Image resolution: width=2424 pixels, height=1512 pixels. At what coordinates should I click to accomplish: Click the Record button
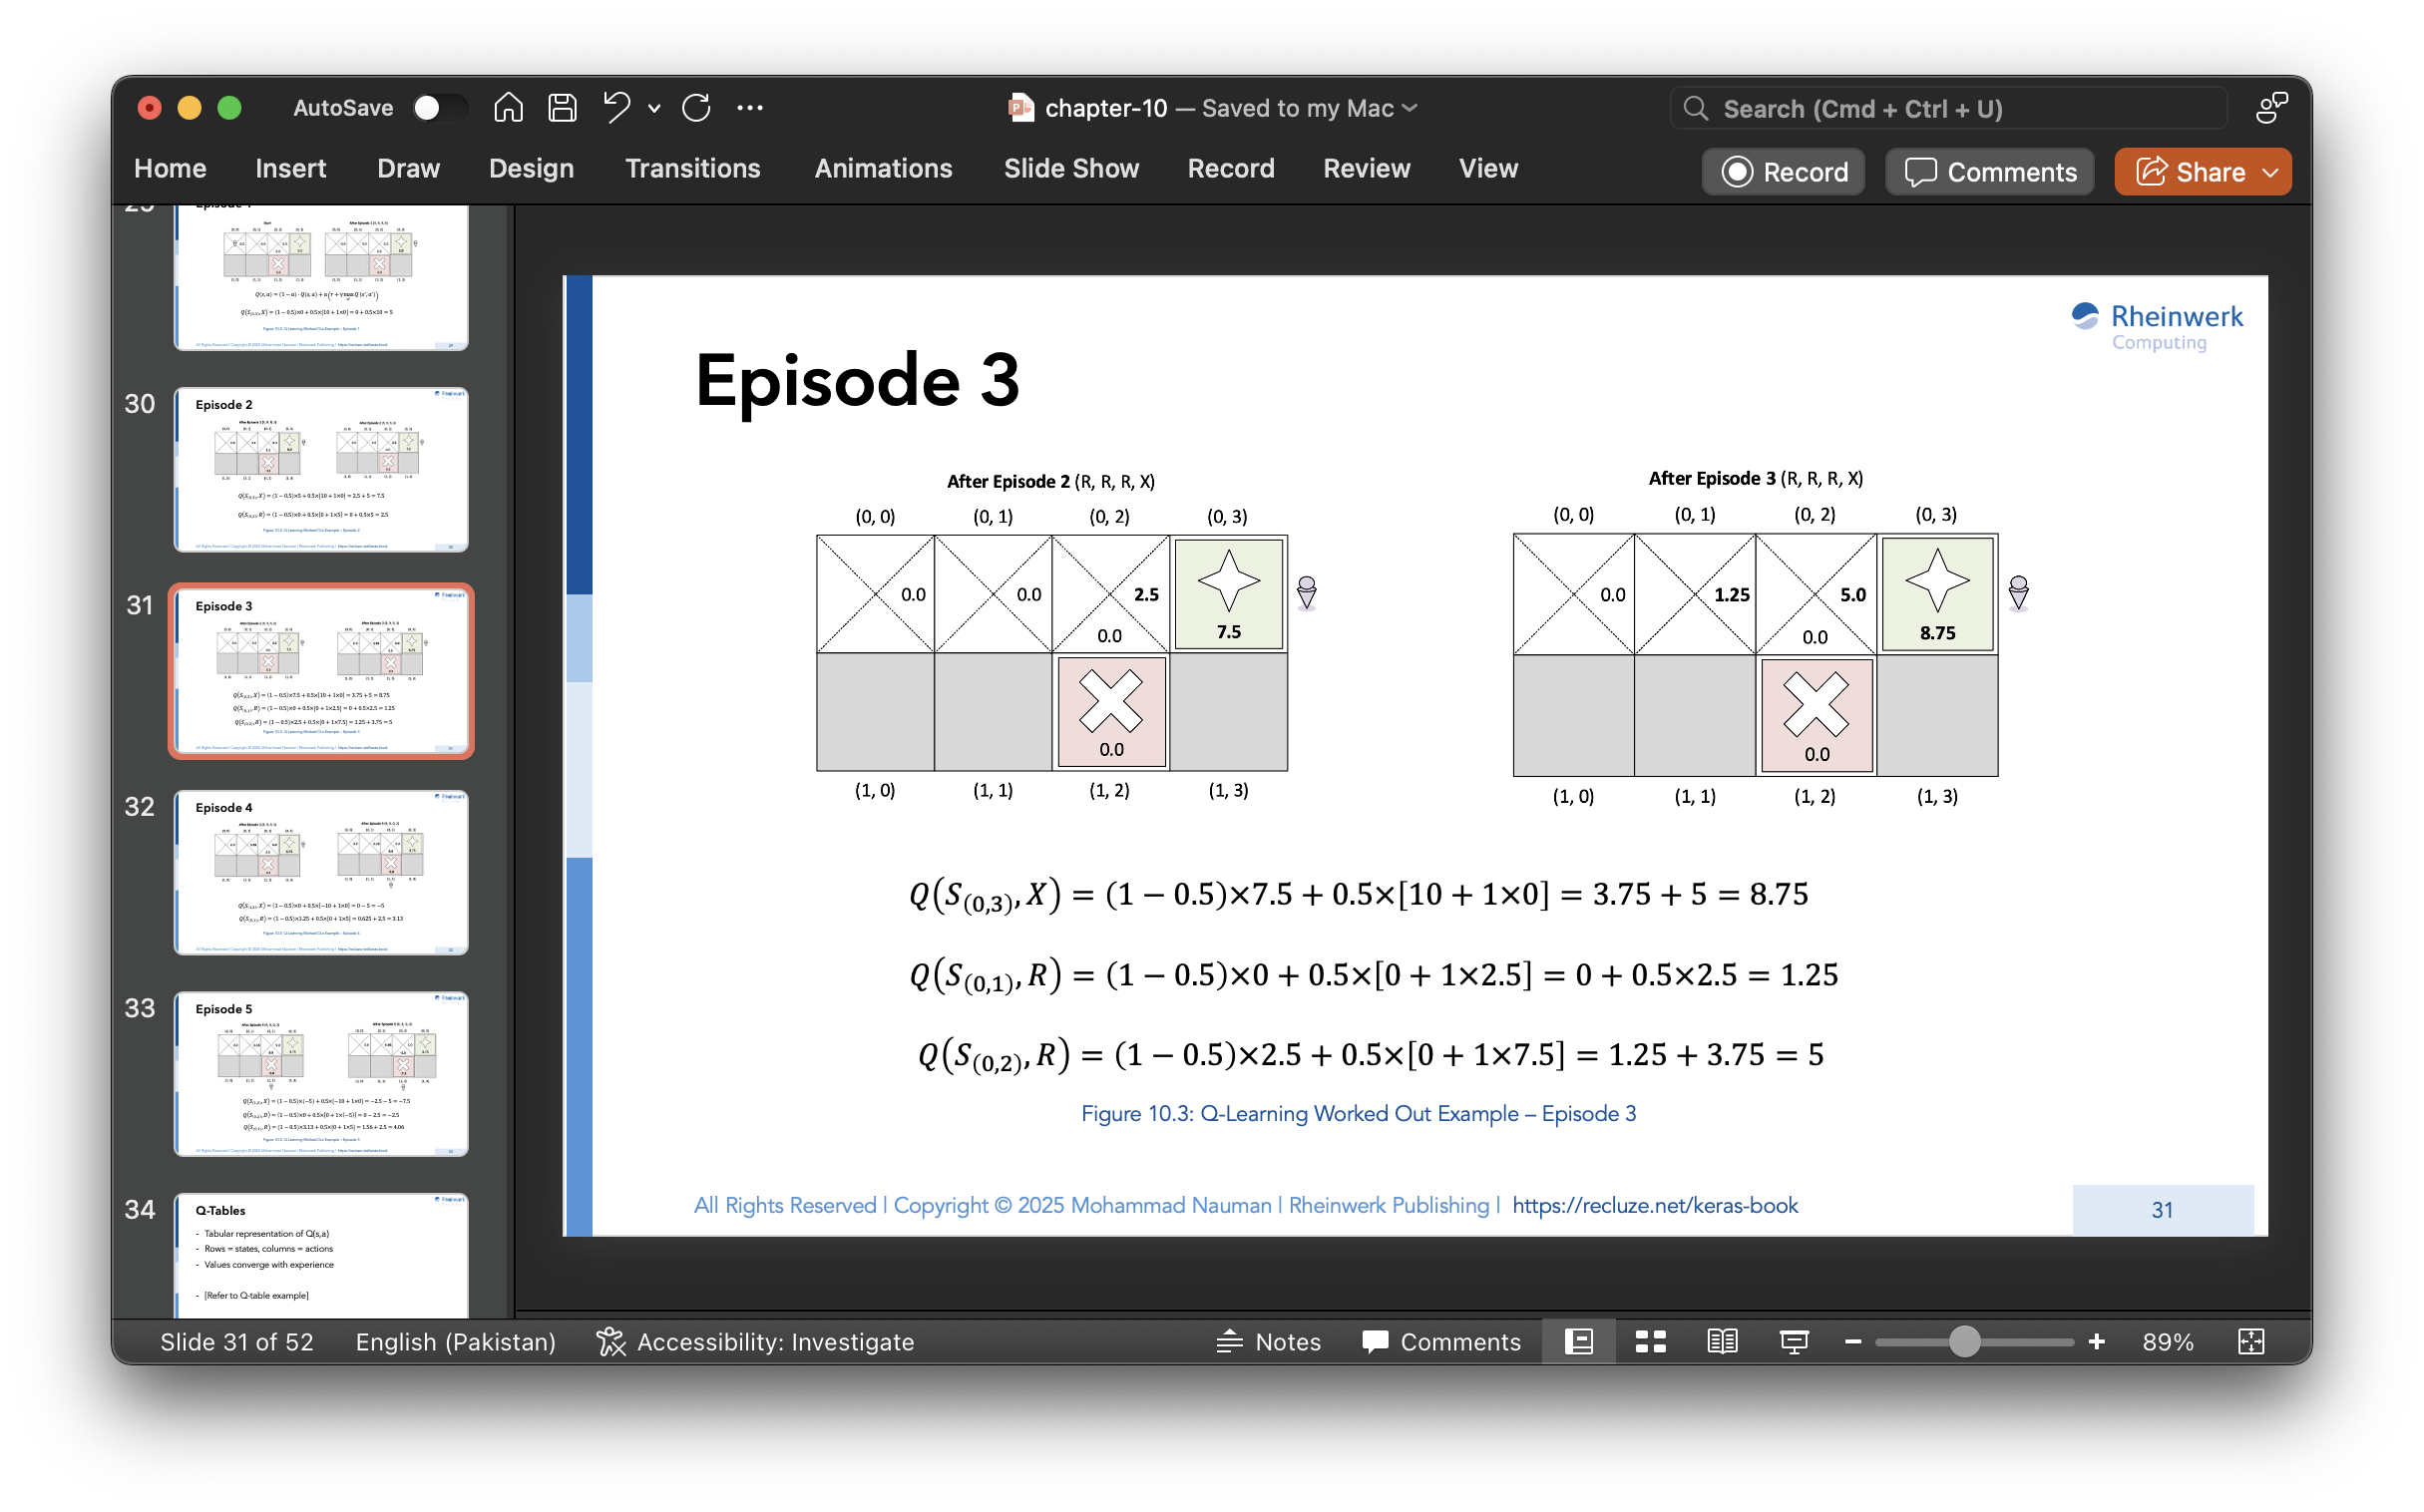(1783, 171)
